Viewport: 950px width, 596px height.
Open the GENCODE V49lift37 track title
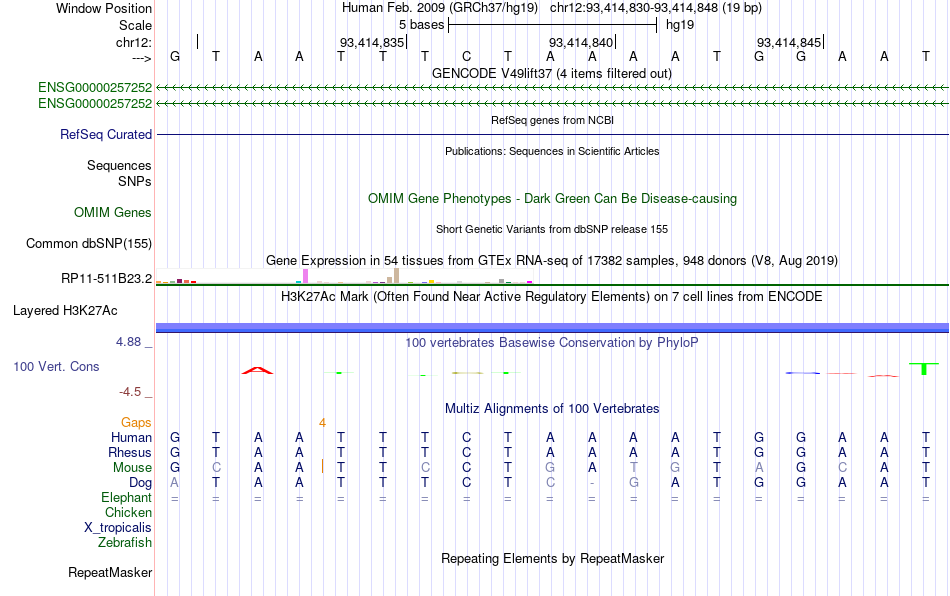point(551,73)
